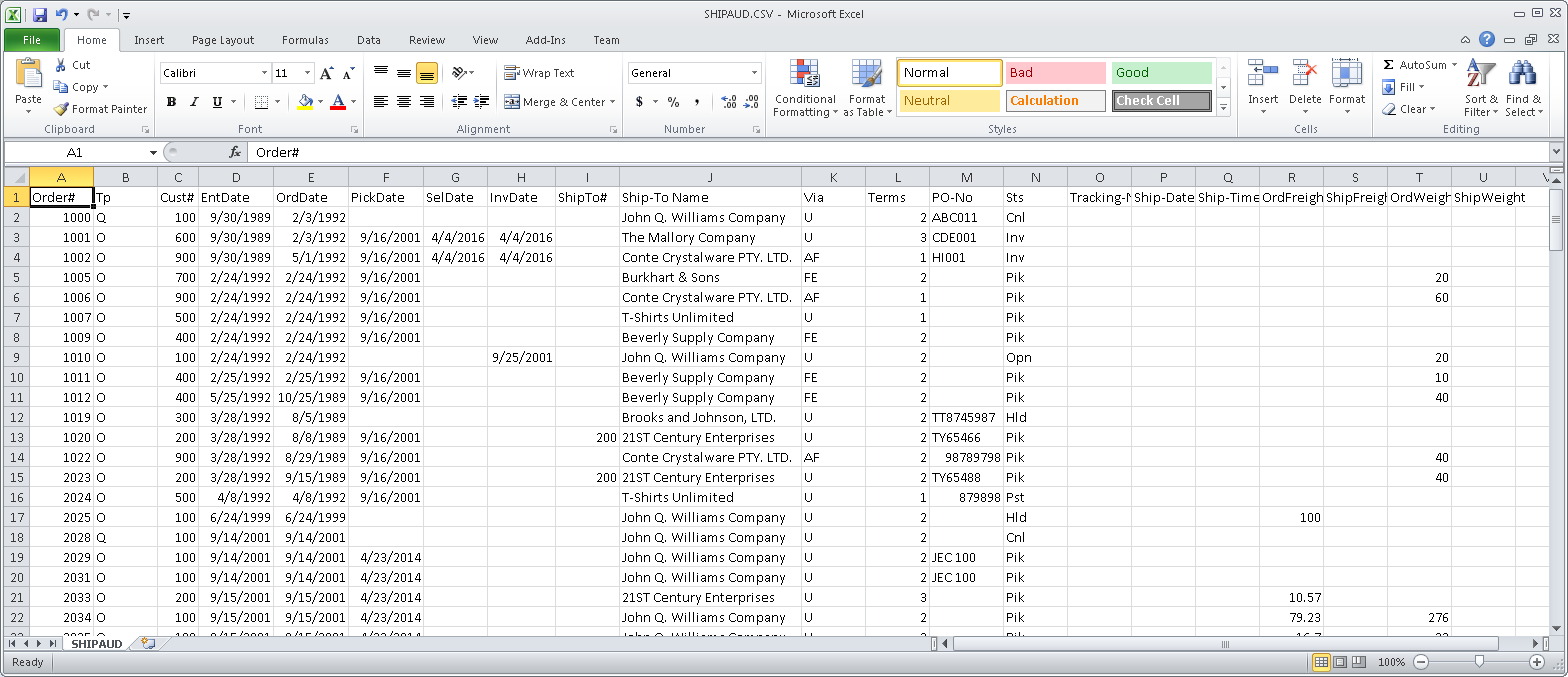The height and width of the screenshot is (677, 1568).
Task: Decrease decimal places
Action: click(x=750, y=102)
